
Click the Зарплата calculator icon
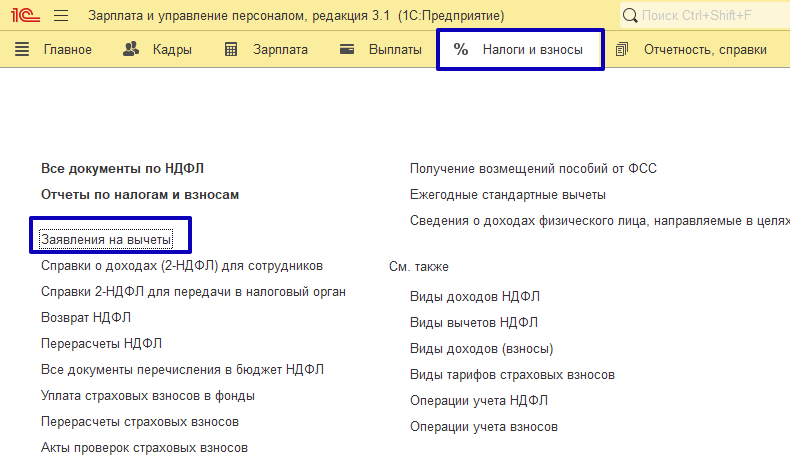coord(231,49)
